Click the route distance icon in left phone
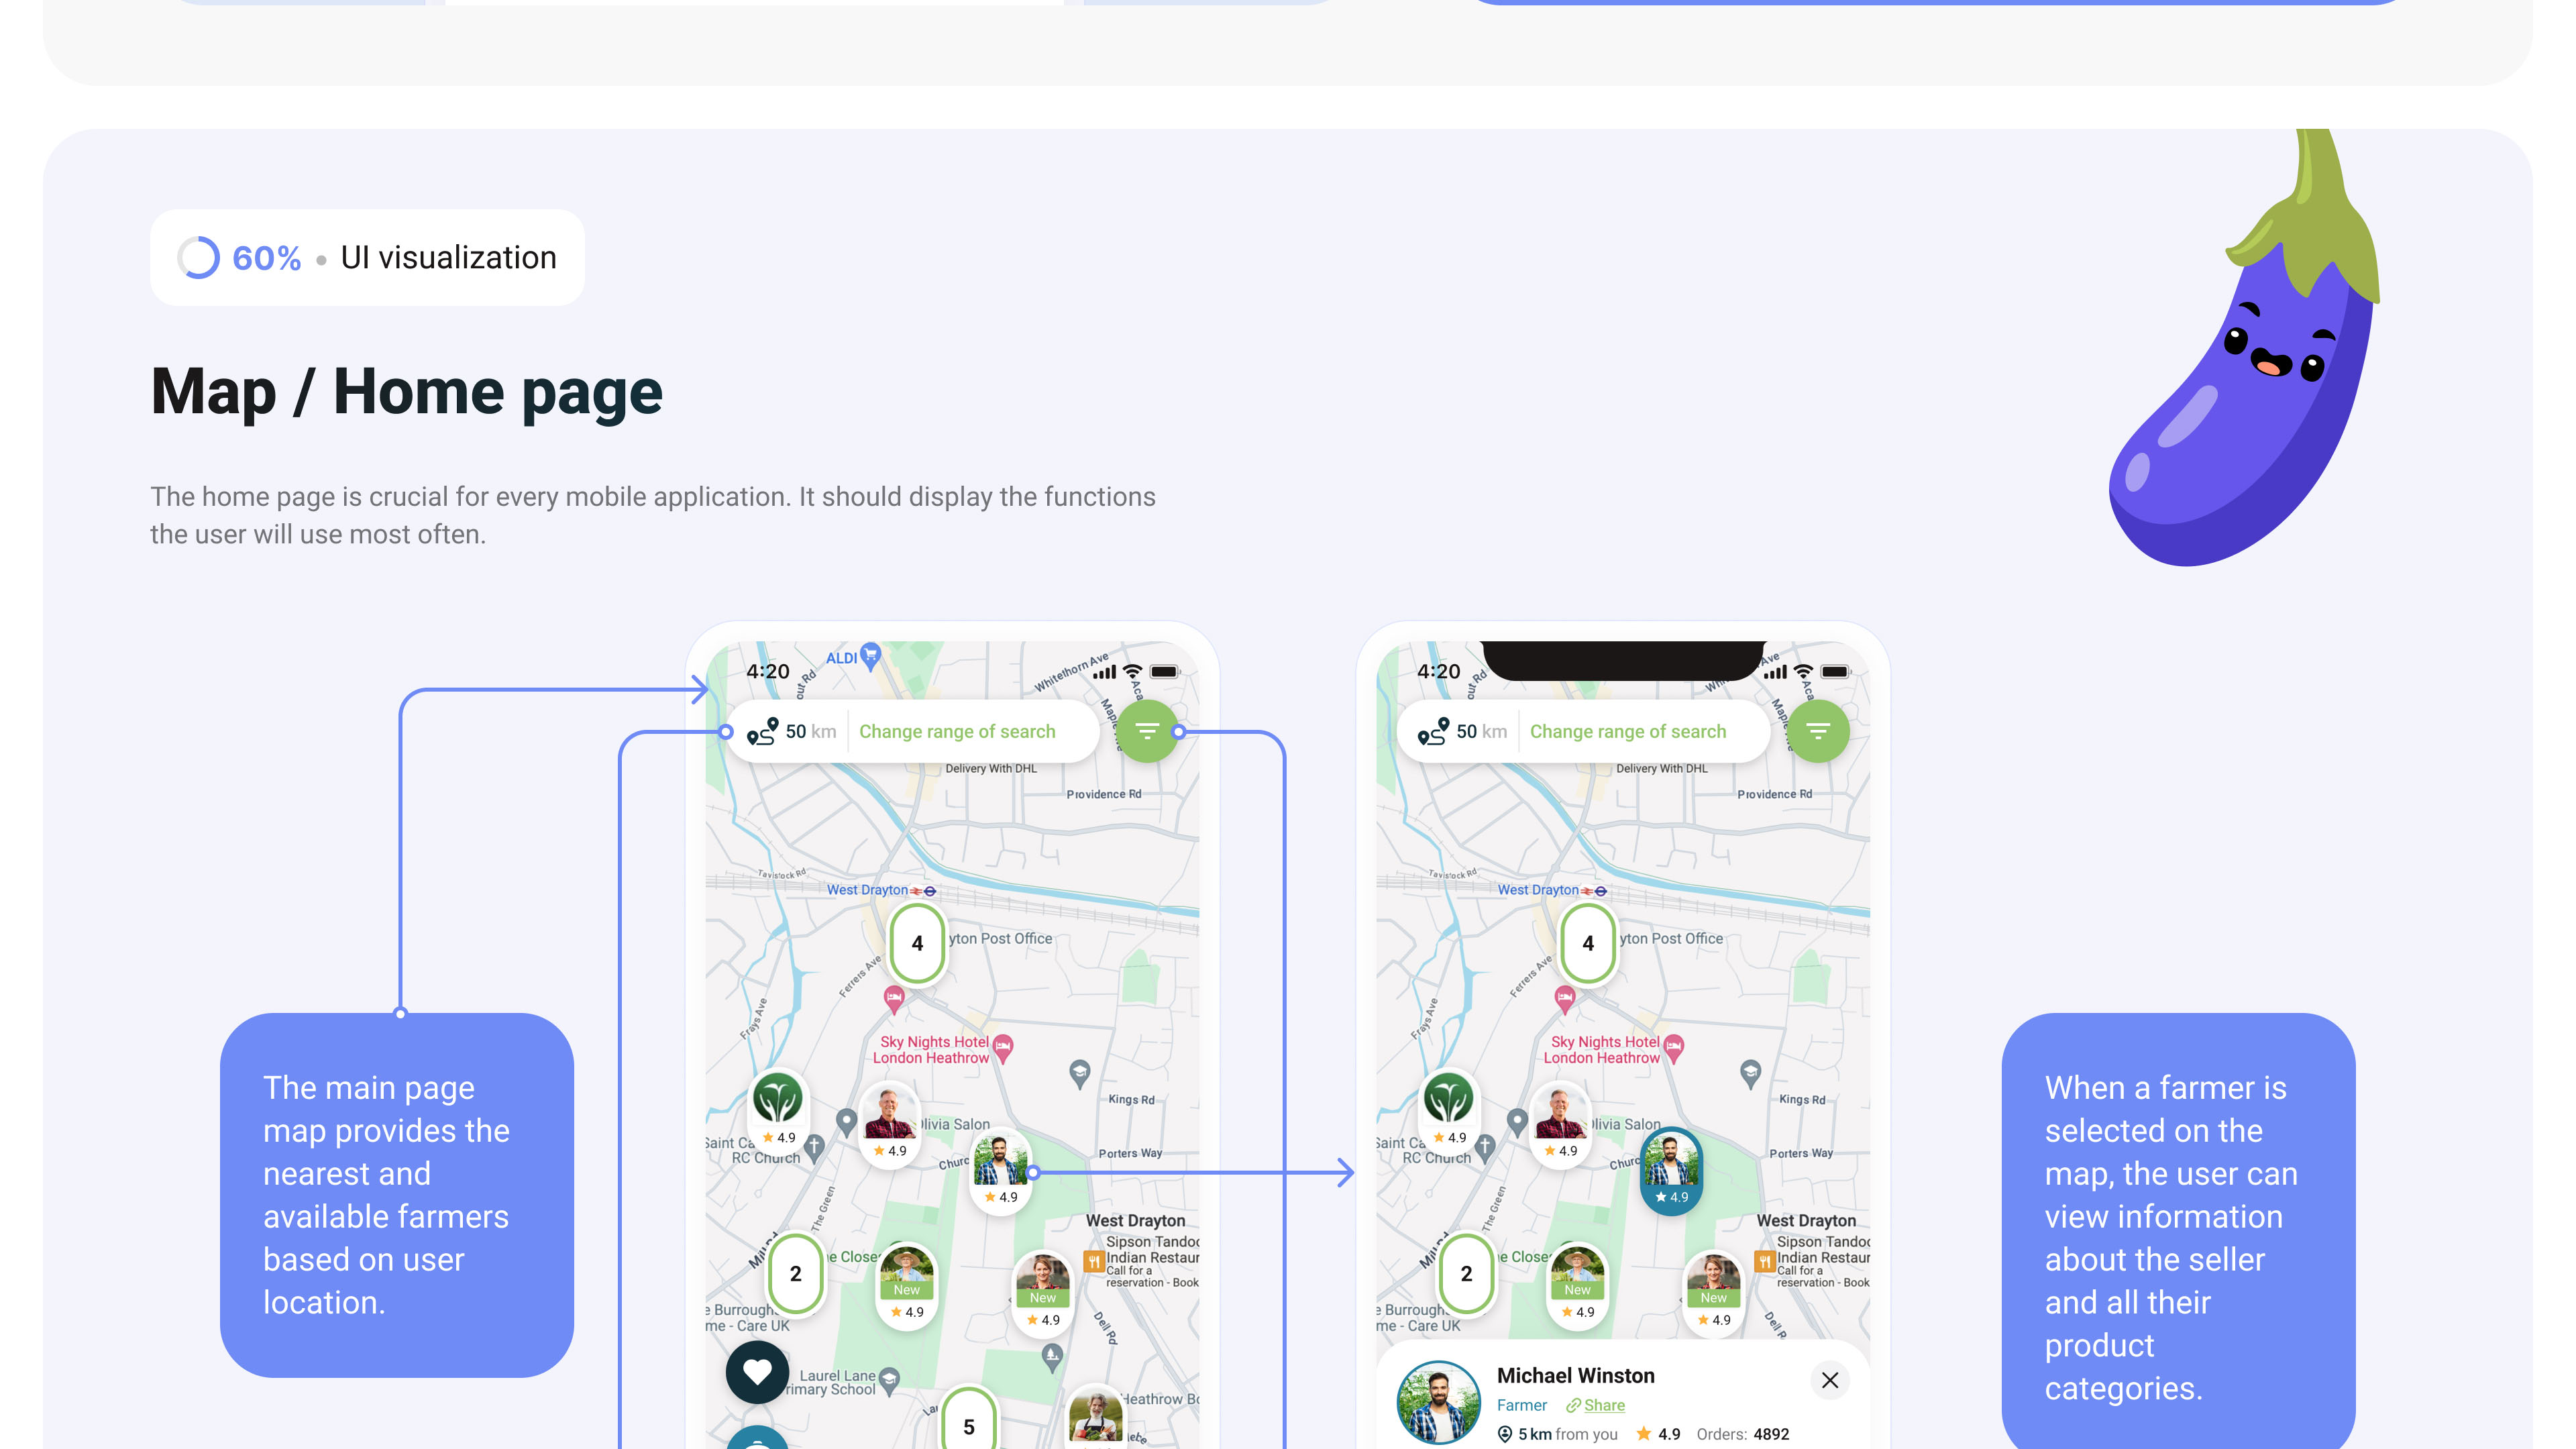Viewport: 2576px width, 1449px height. 762,732
